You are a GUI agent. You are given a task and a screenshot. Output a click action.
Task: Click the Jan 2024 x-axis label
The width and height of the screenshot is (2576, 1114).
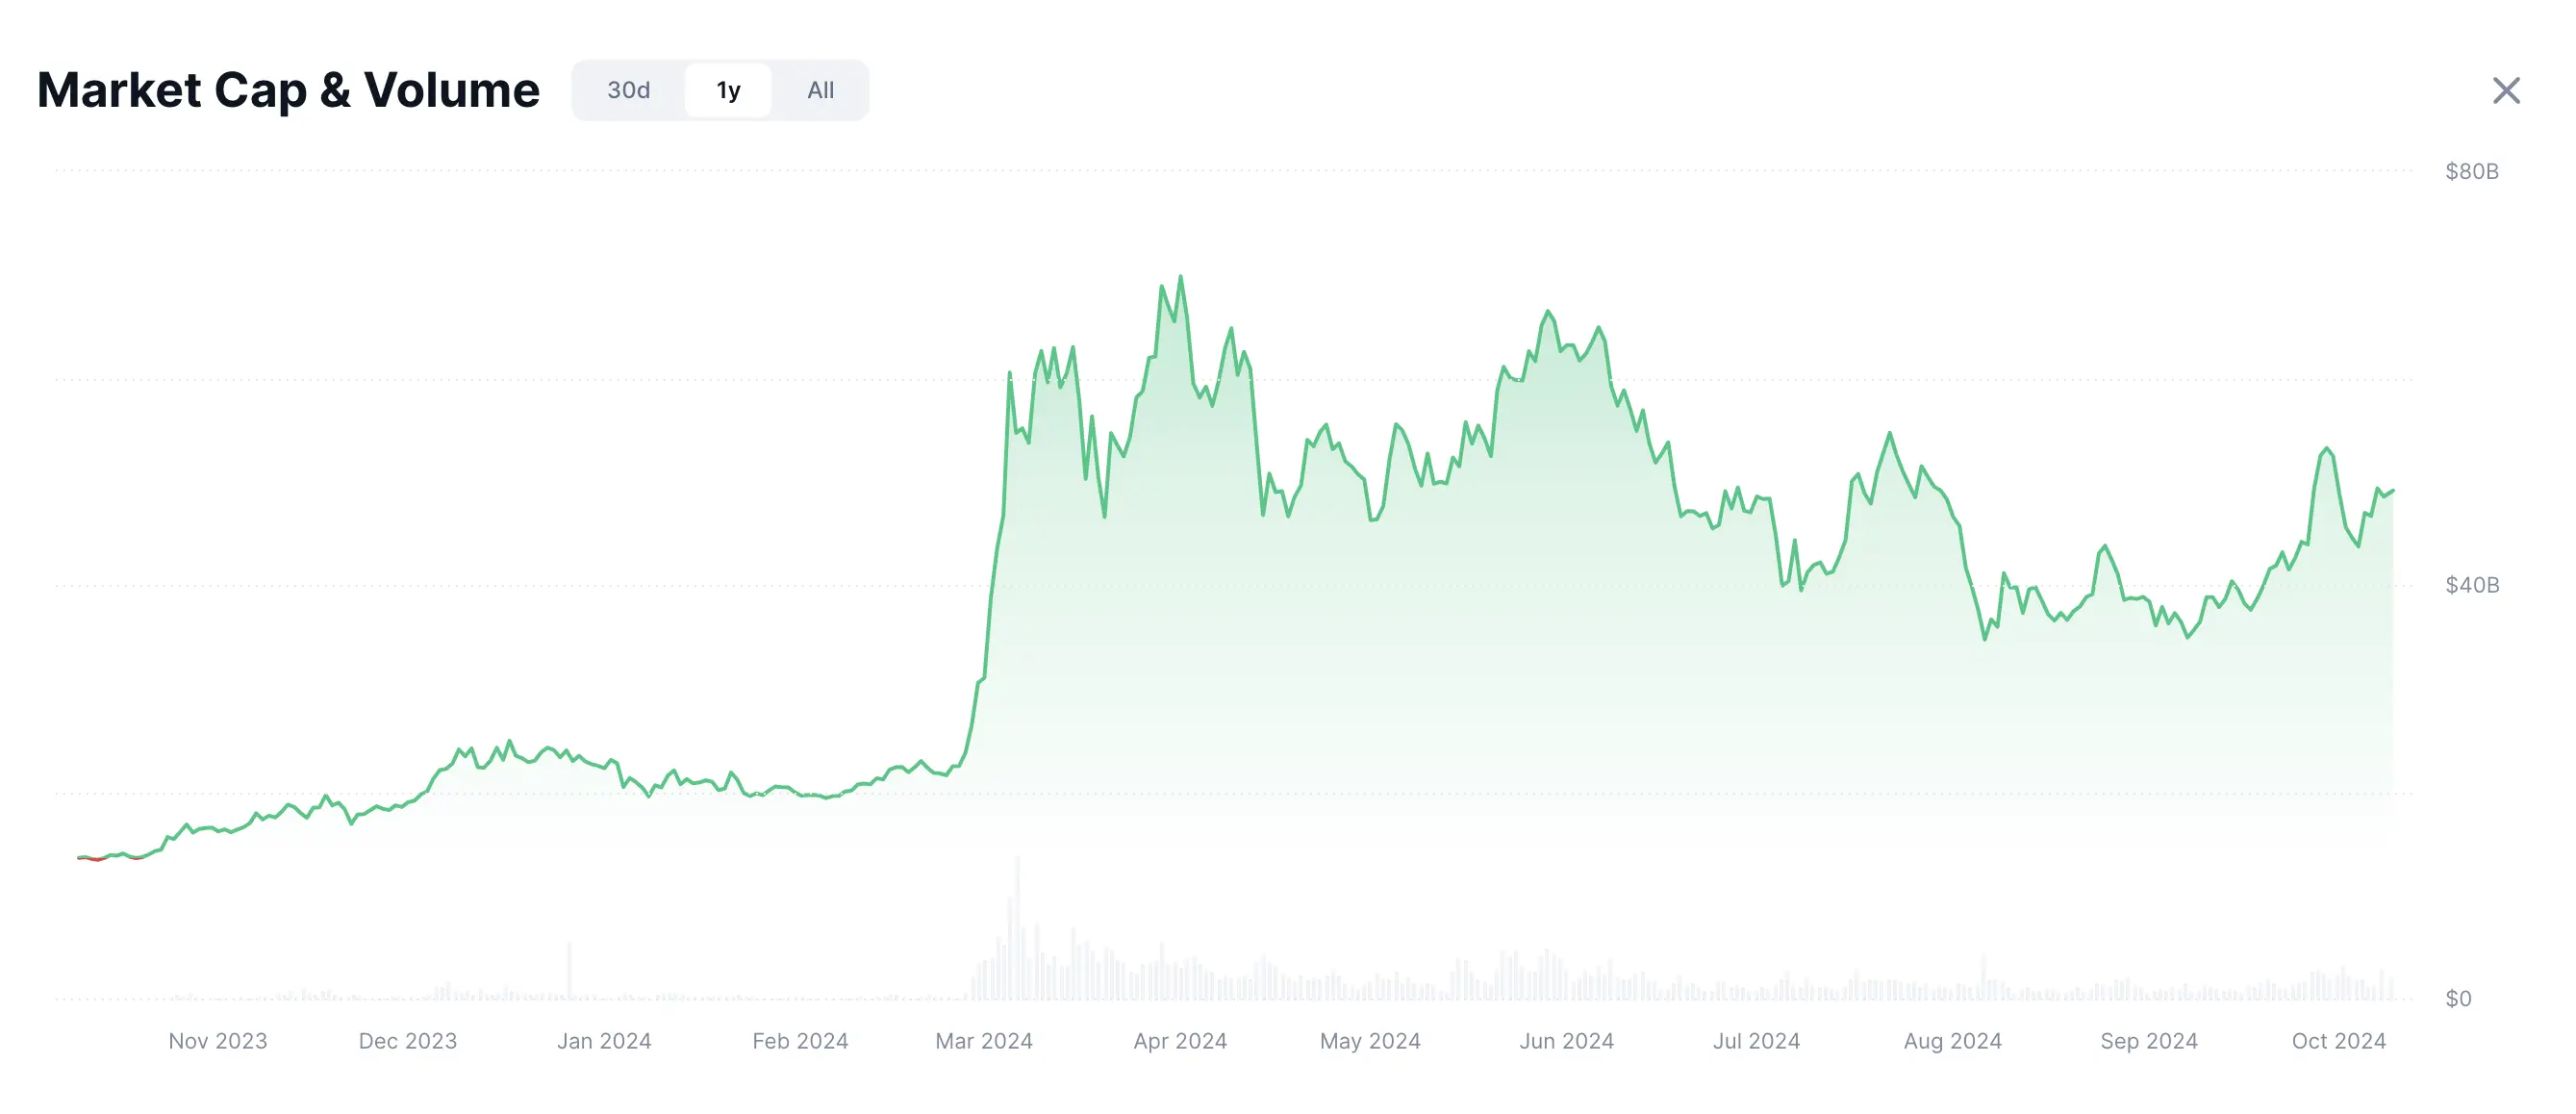pos(604,1041)
